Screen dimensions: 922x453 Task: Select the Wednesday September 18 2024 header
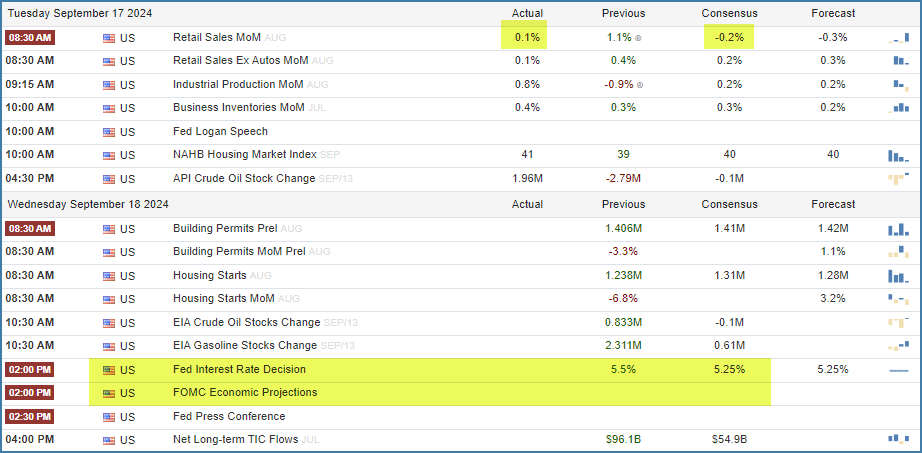(x=88, y=204)
